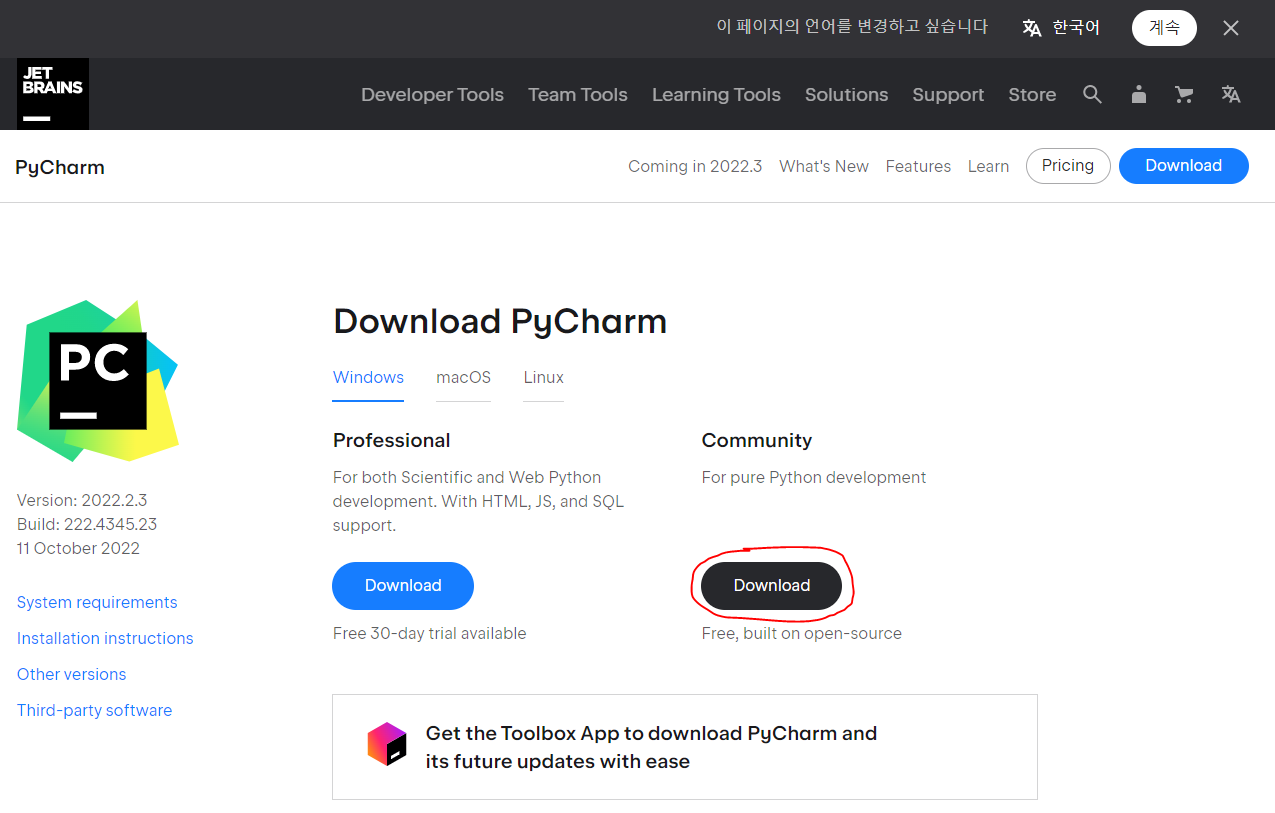1275x813 pixels.
Task: Select 한국어 language option
Action: click(x=1076, y=28)
